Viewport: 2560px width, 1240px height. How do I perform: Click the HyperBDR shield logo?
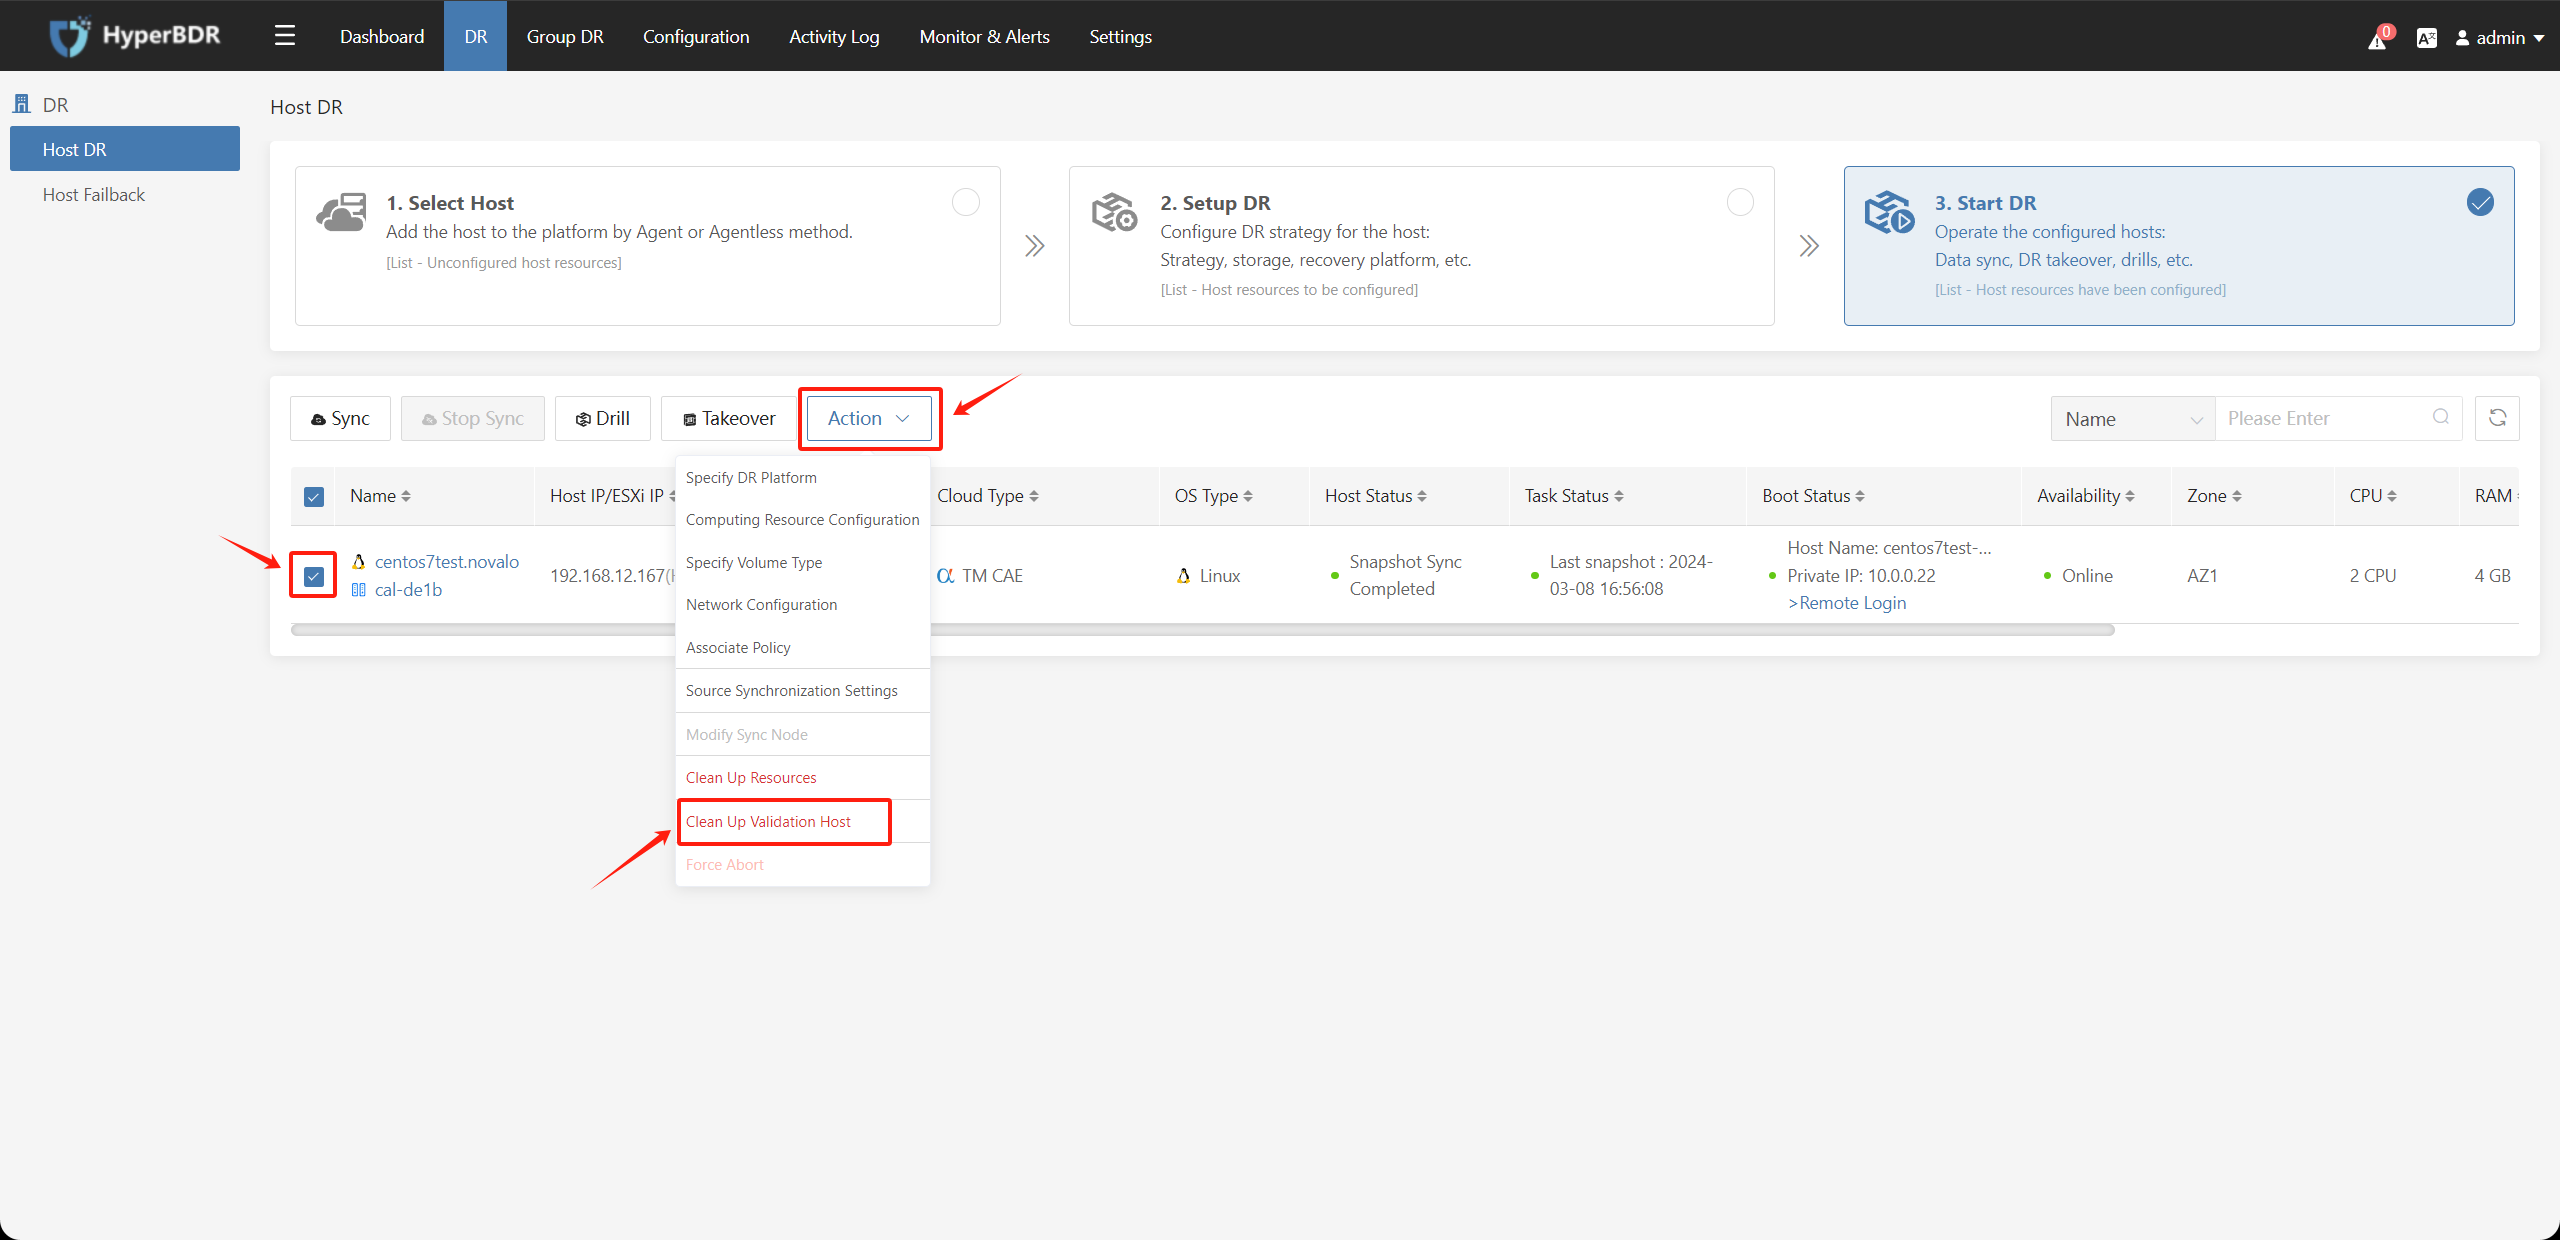pos(69,36)
